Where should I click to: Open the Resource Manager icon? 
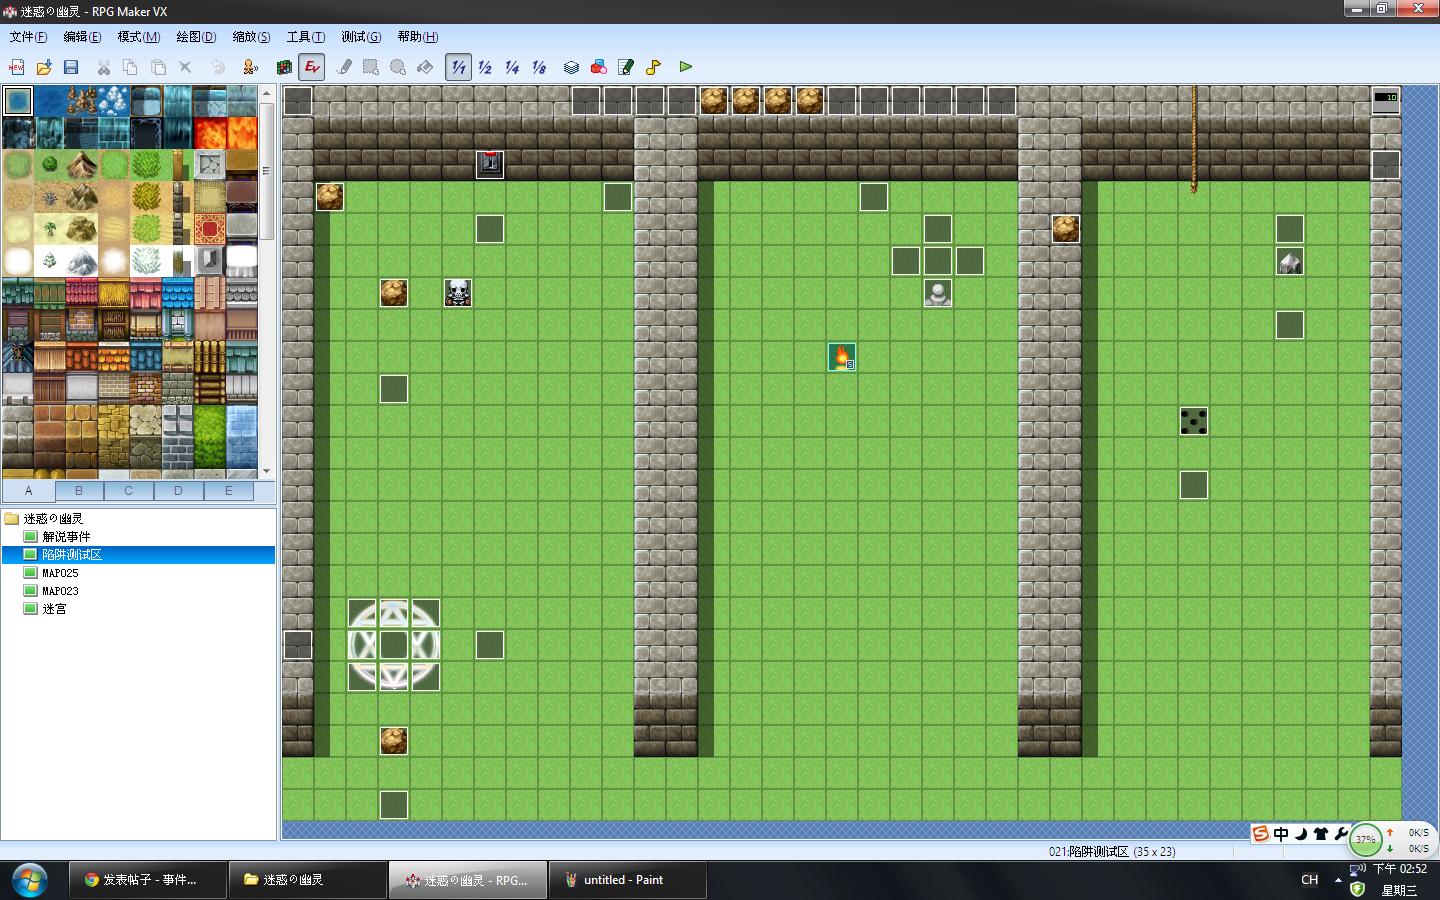tap(598, 67)
